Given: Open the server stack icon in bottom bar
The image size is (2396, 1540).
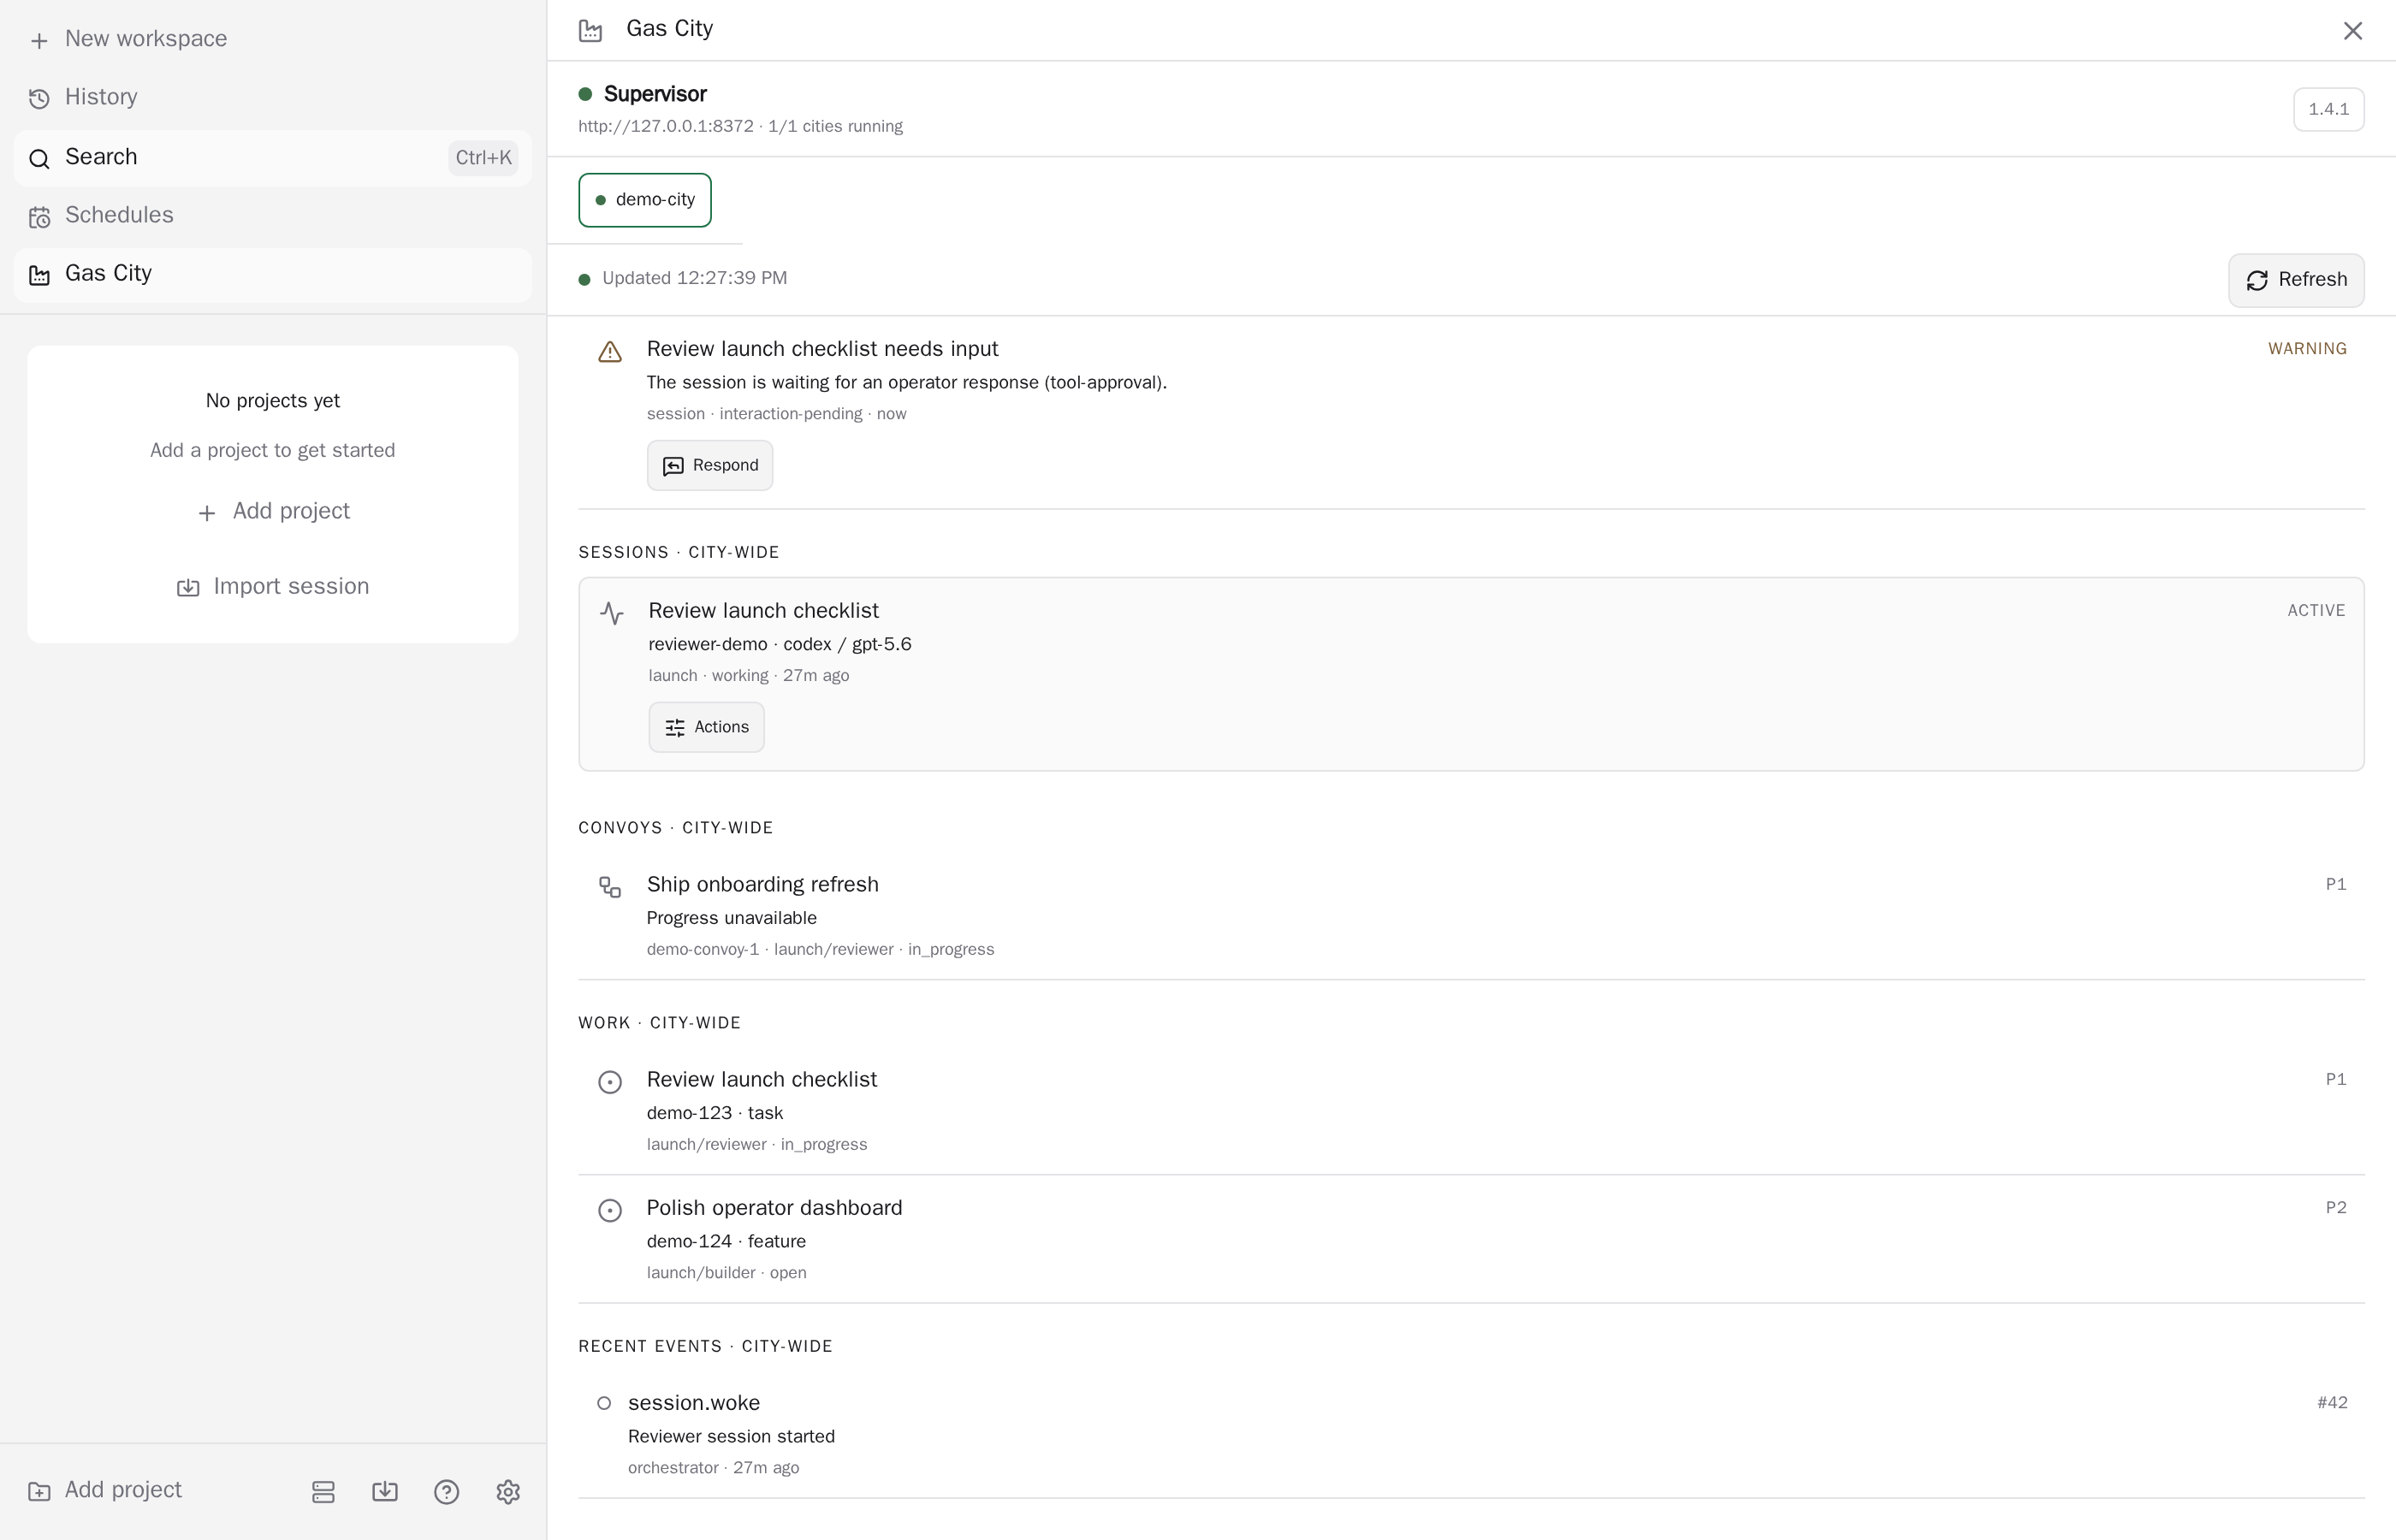Looking at the screenshot, I should (x=323, y=1491).
